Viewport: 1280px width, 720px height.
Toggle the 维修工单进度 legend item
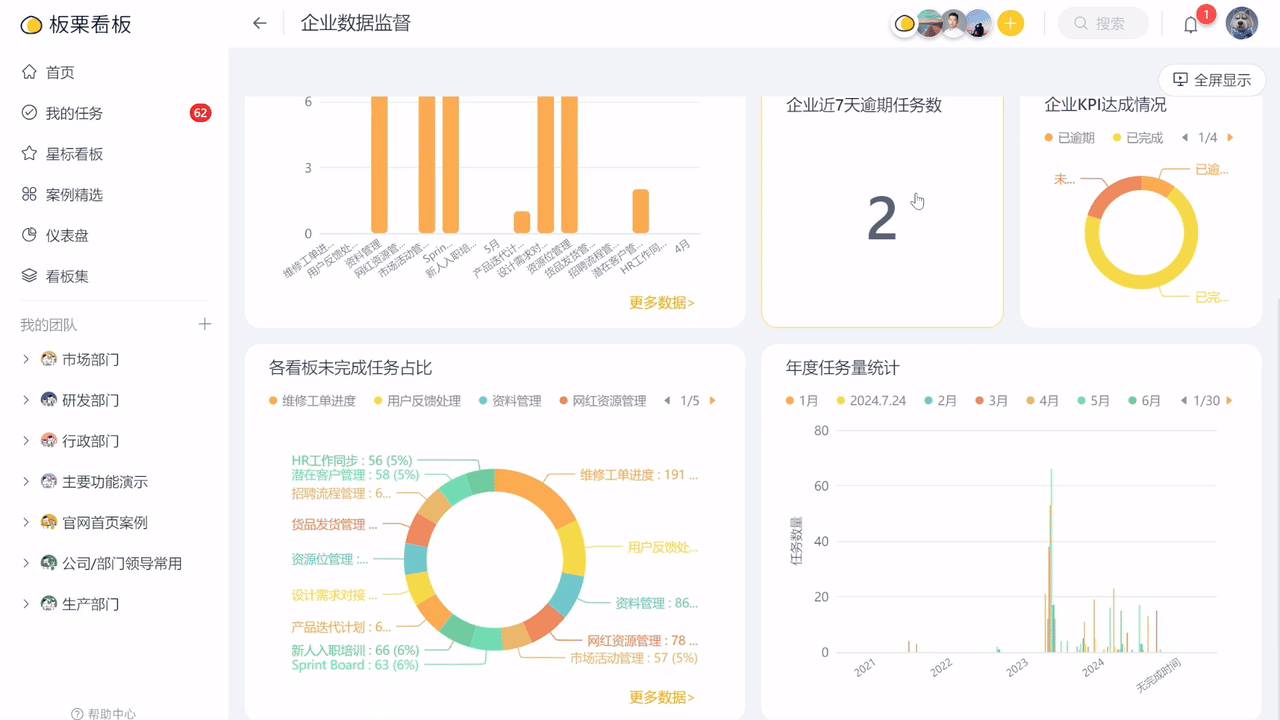[312, 401]
